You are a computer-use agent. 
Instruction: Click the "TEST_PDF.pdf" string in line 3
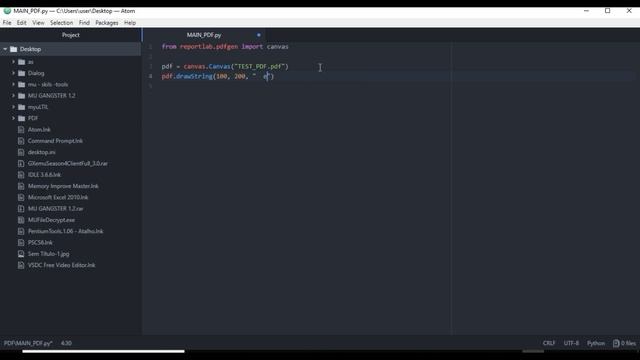(259, 67)
